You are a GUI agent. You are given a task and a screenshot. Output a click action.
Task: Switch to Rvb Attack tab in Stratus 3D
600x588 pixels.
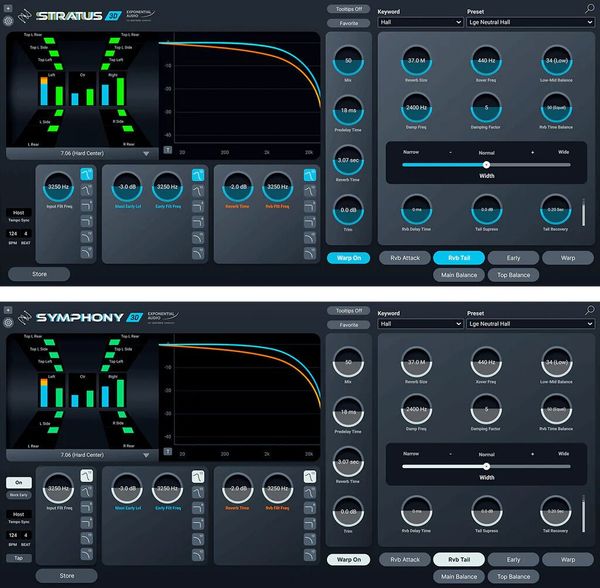point(405,258)
